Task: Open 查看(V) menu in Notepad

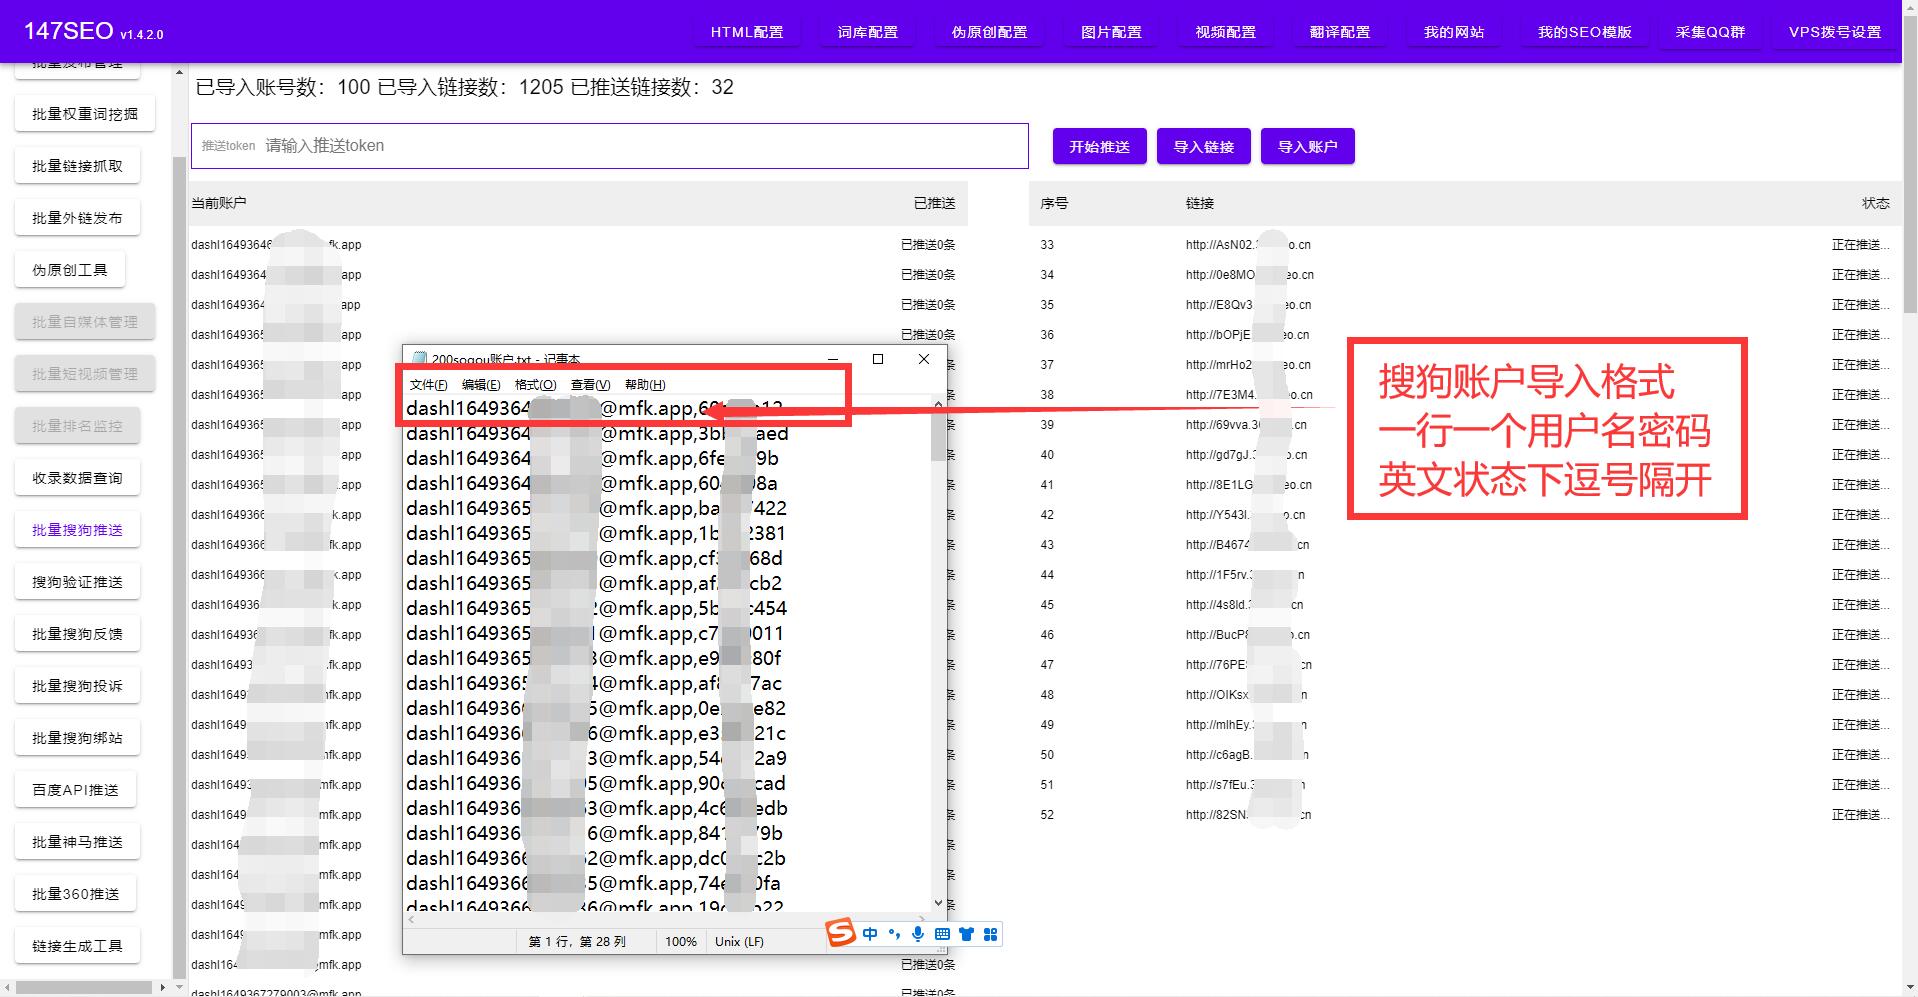Action: point(590,385)
